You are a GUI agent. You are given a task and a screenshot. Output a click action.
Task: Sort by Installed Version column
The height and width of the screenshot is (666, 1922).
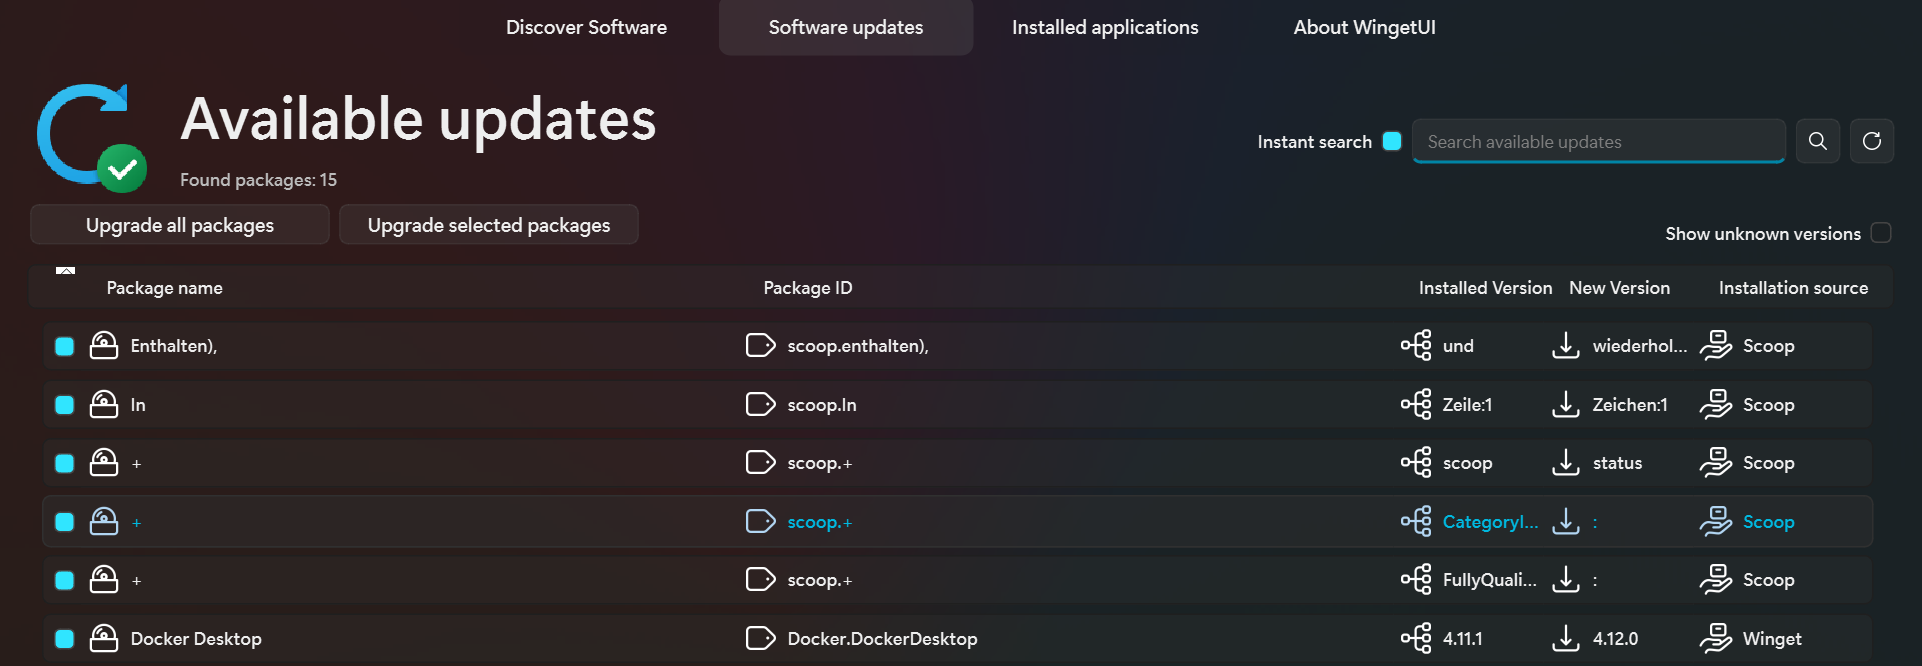(1485, 288)
